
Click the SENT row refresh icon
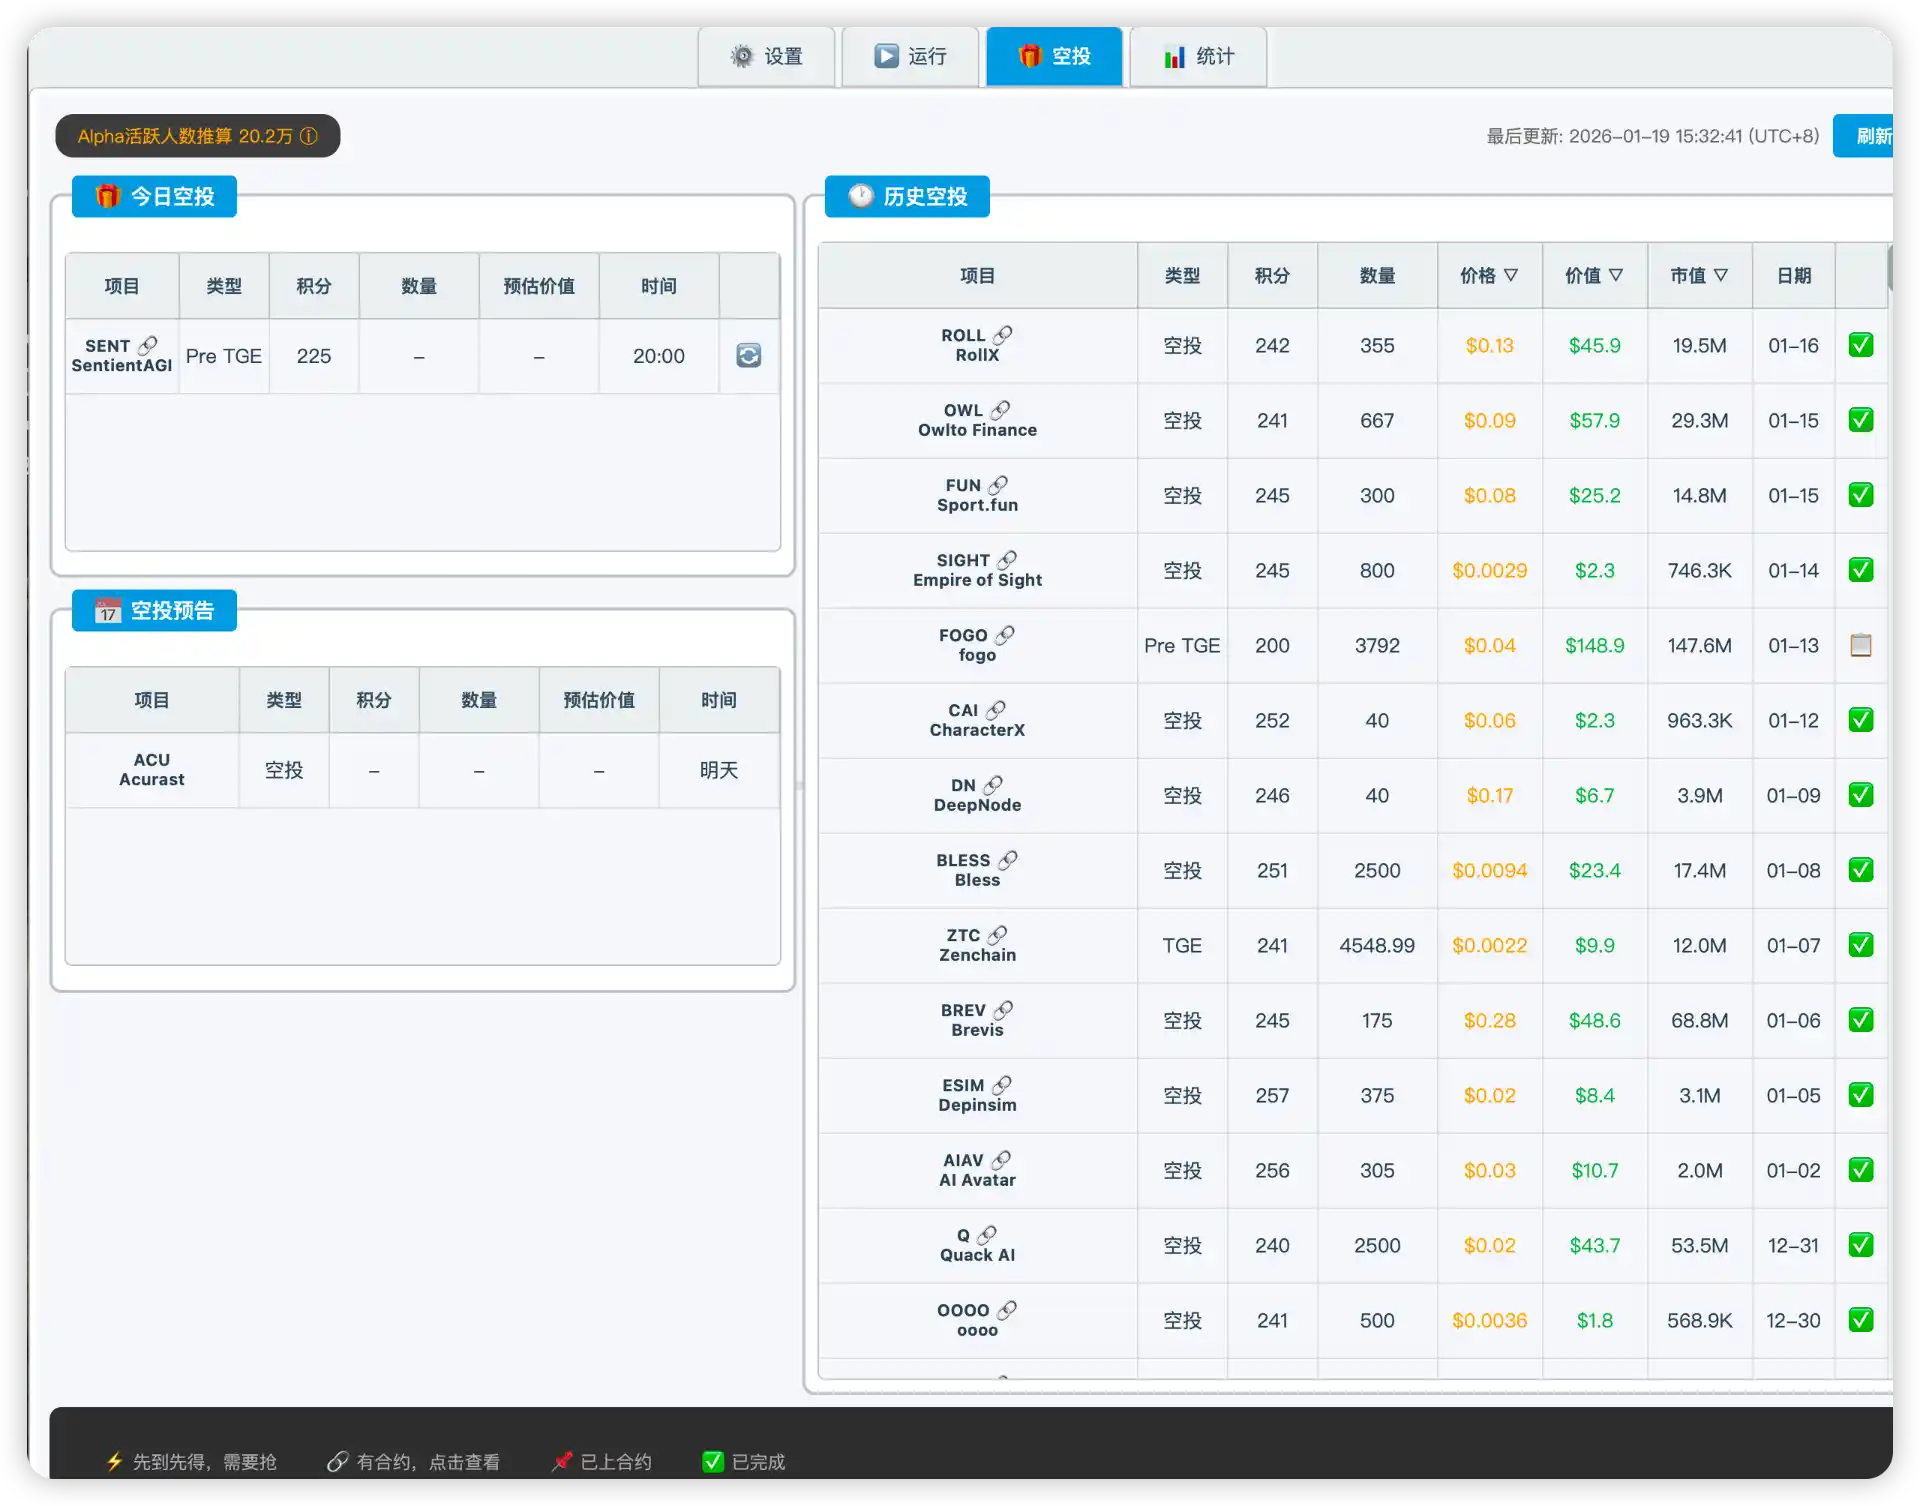click(x=748, y=356)
